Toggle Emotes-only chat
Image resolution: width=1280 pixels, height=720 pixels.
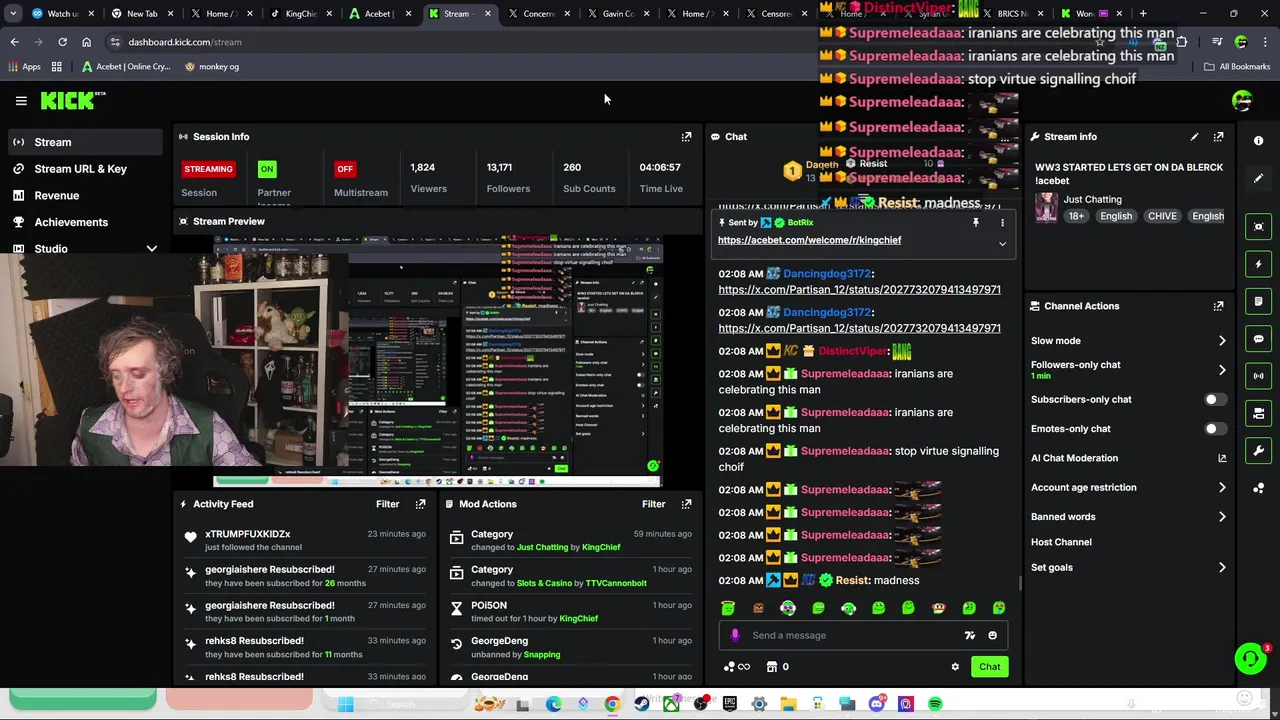point(1214,429)
